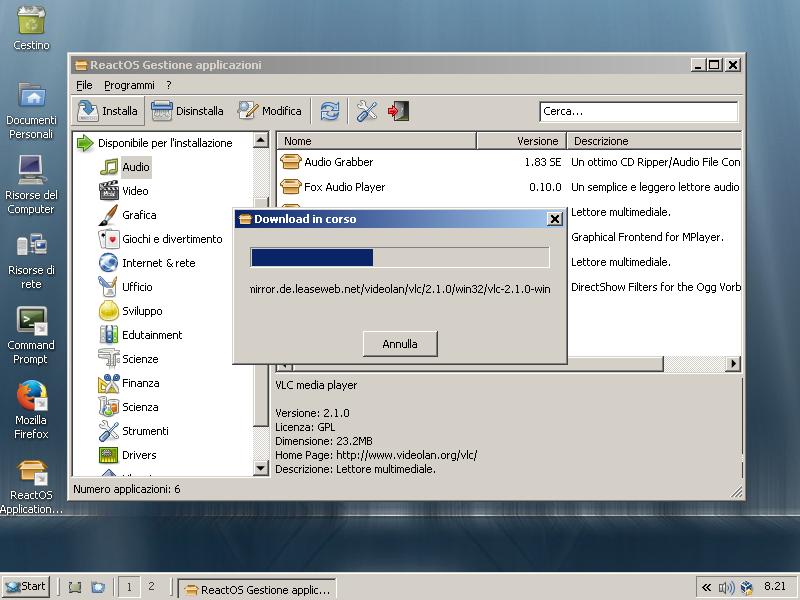
Task: Click the application list's right scroll arrow
Action: click(x=733, y=363)
